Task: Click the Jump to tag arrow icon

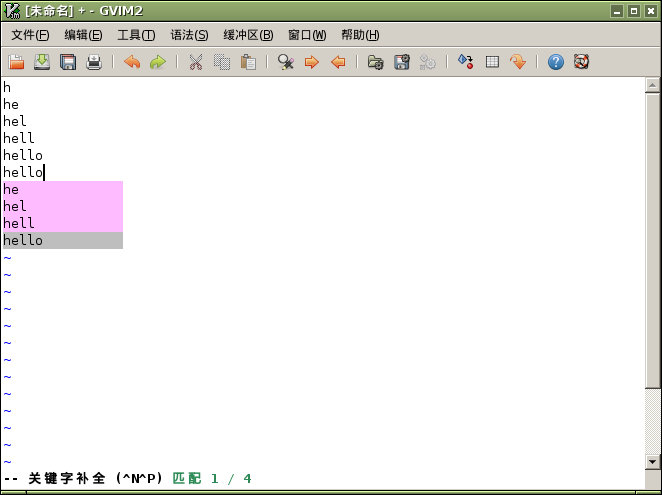Action: [518, 62]
